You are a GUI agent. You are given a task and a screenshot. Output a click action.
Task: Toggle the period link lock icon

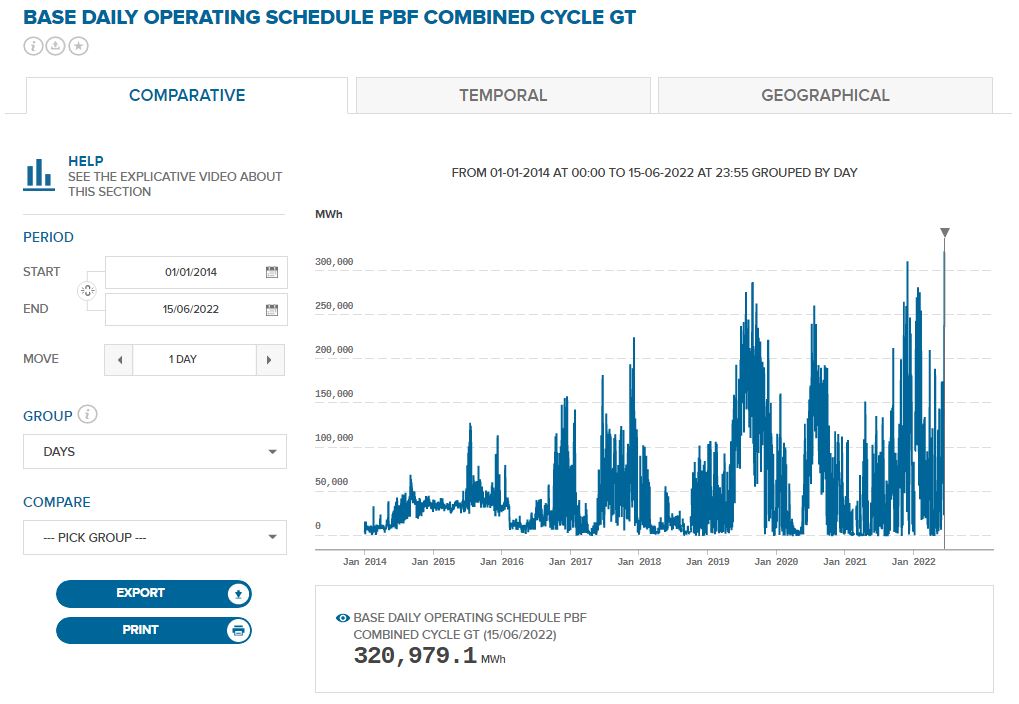click(87, 291)
